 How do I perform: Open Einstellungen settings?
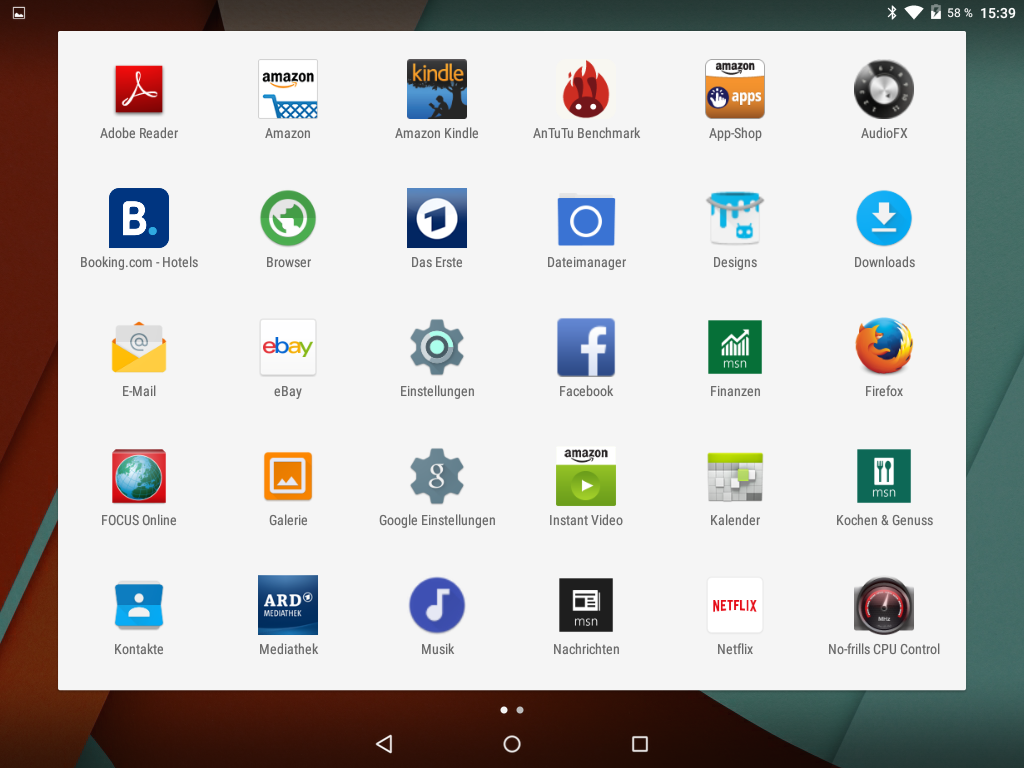pyautogui.click(x=437, y=347)
